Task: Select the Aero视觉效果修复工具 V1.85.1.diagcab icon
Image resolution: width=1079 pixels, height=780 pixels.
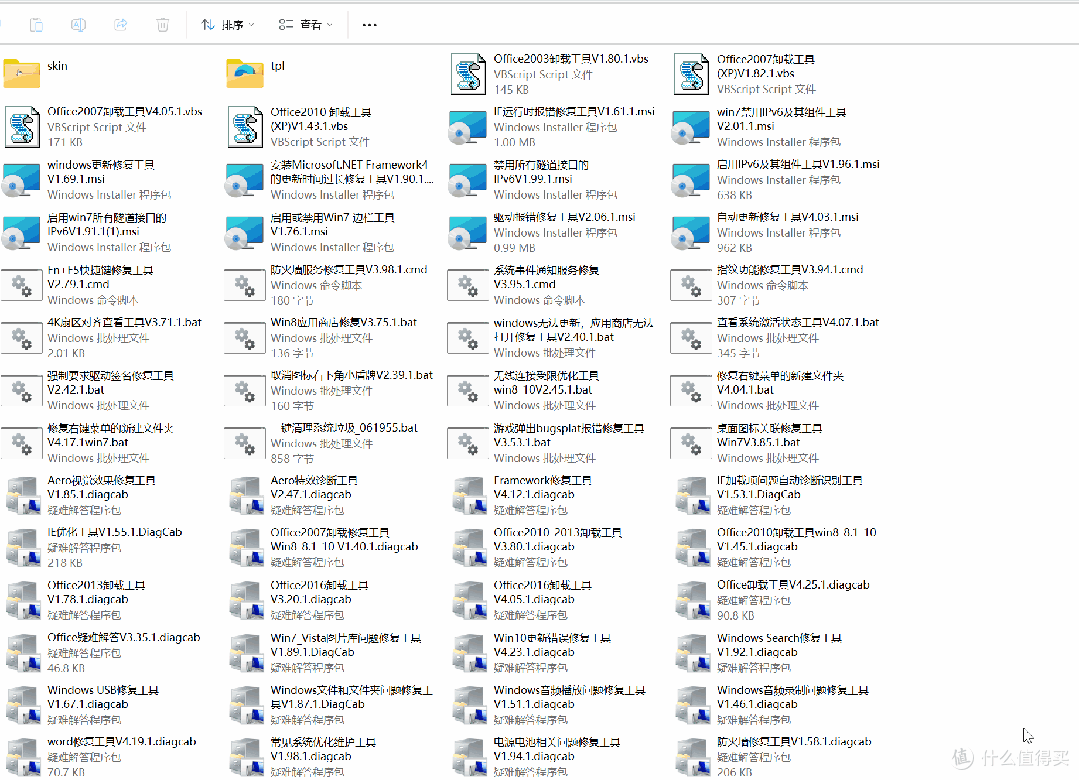Action: click(22, 496)
